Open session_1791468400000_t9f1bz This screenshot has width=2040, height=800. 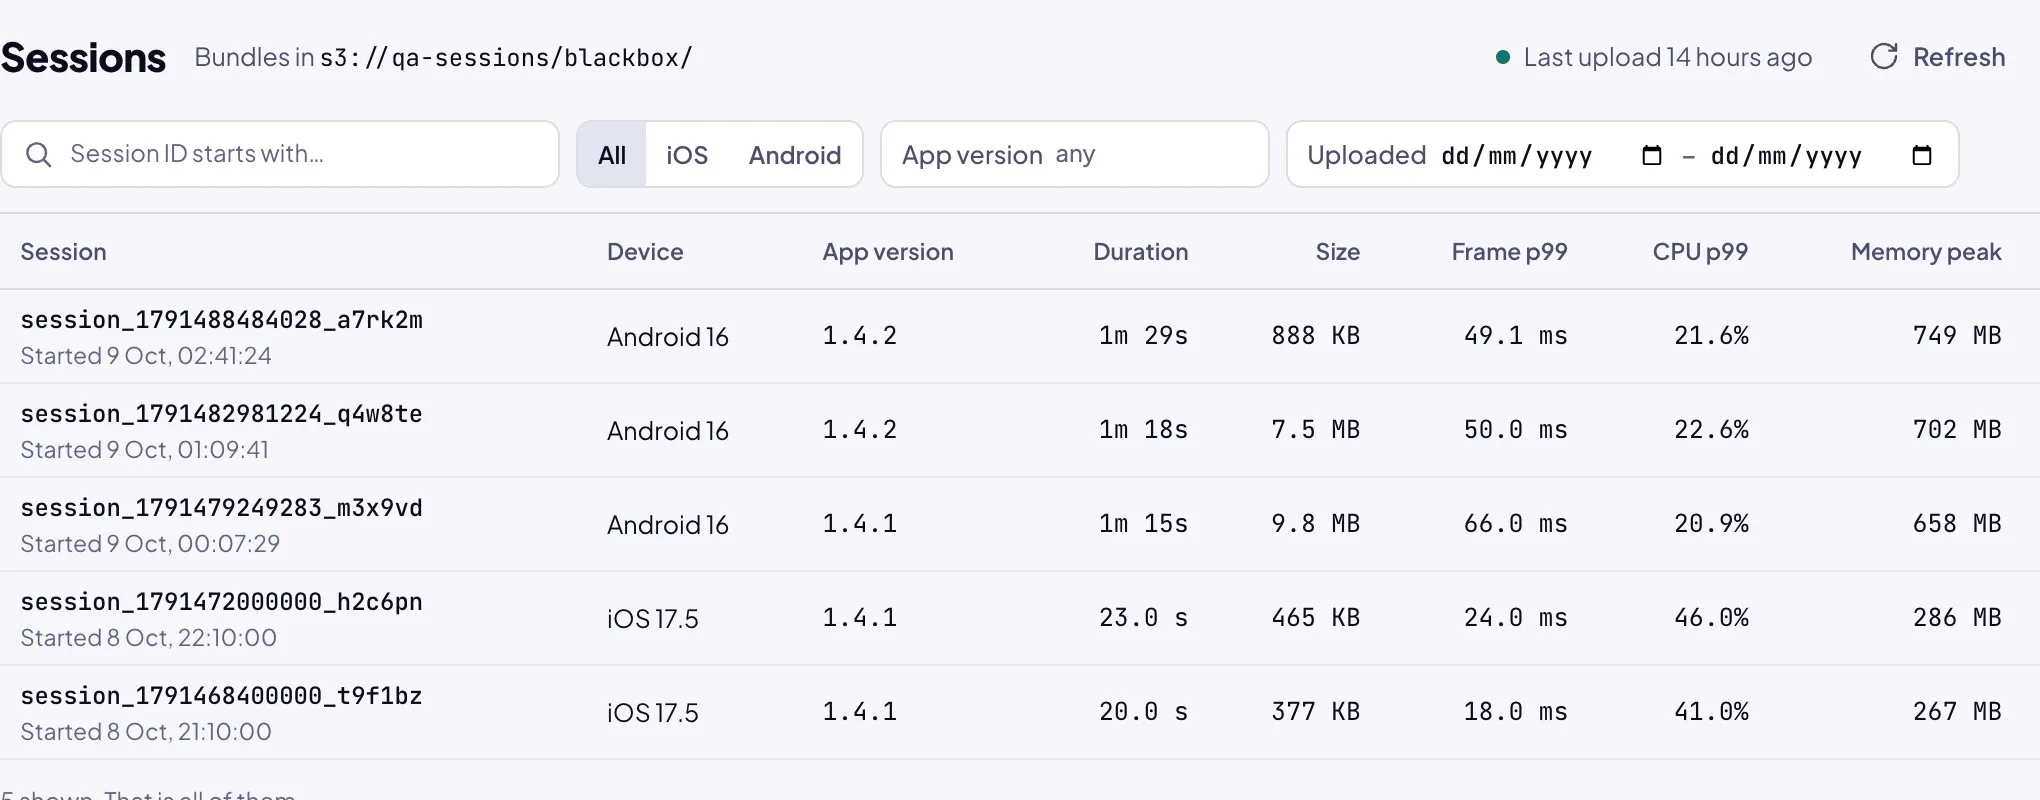pos(221,696)
